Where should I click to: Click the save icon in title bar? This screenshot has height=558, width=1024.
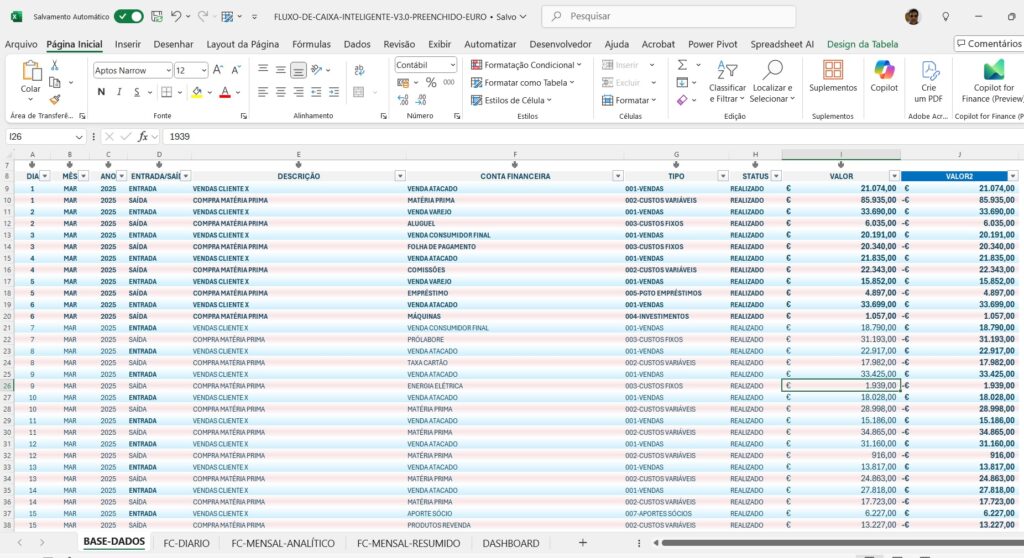[155, 17]
